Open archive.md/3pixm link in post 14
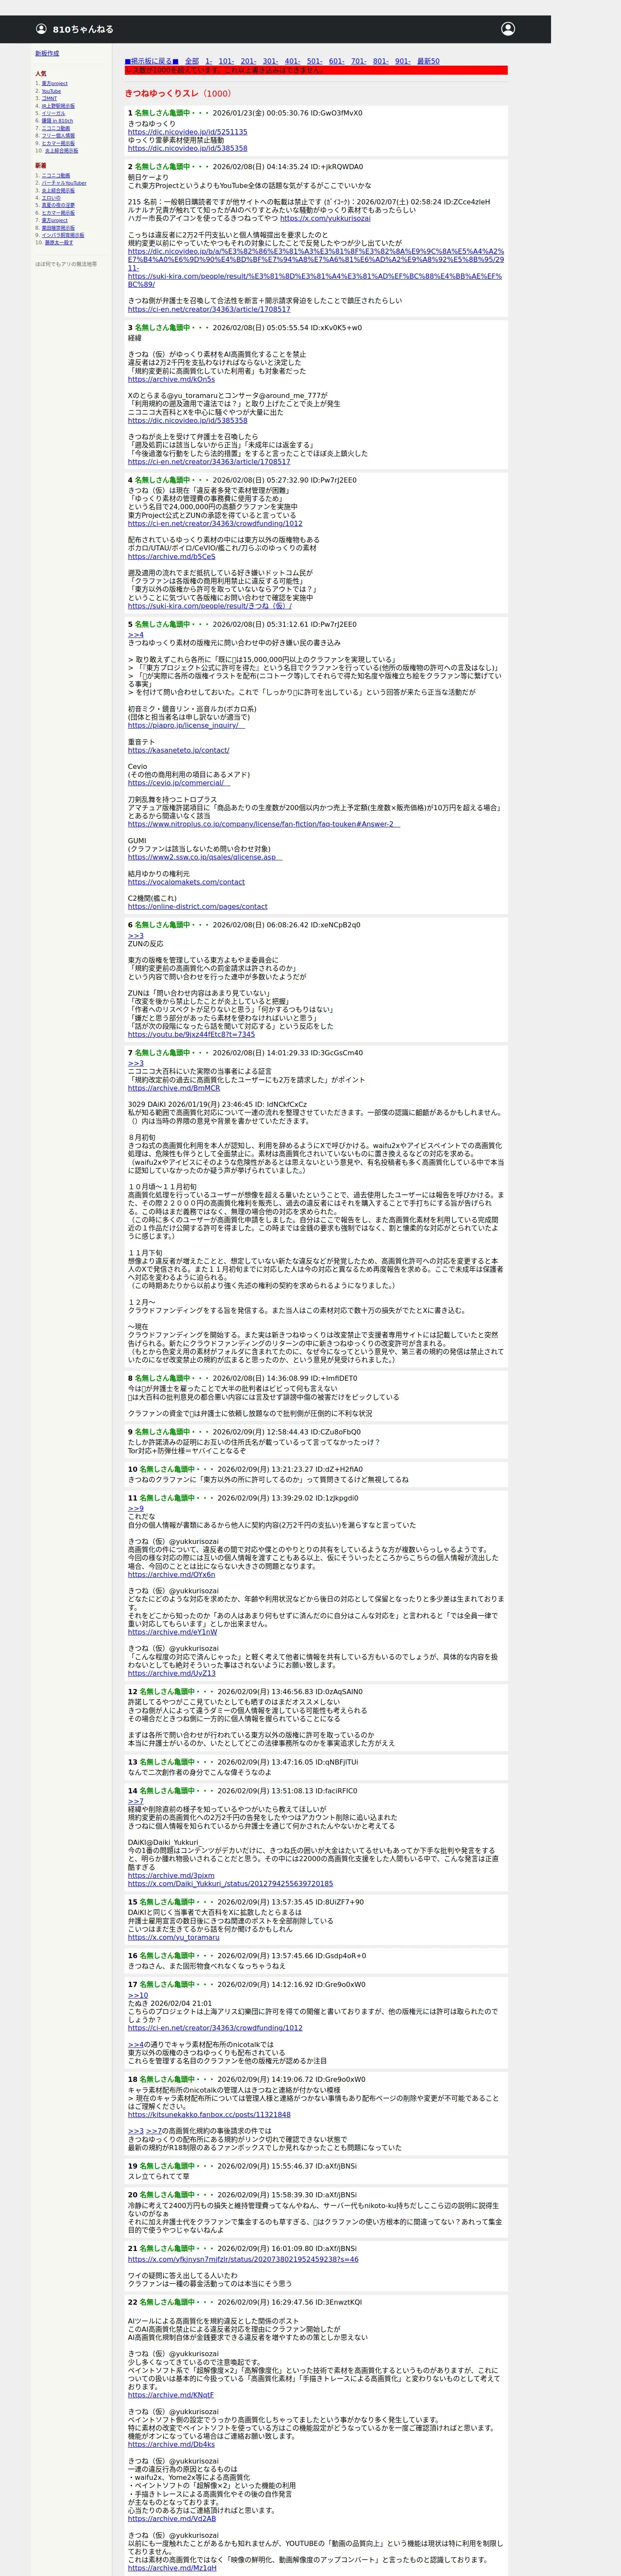The width and height of the screenshot is (621, 2576). coord(171,1876)
